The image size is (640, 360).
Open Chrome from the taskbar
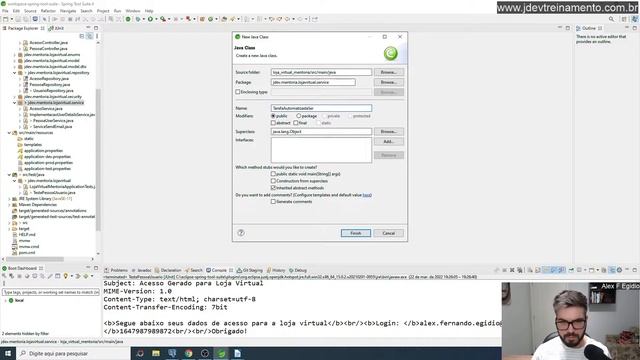(188, 353)
